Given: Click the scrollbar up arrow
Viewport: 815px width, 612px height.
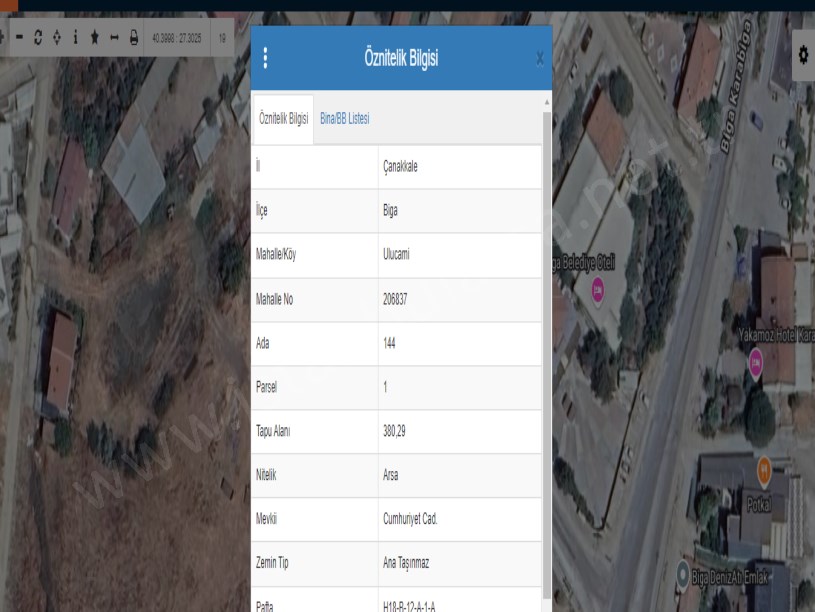Looking at the screenshot, I should [x=546, y=102].
